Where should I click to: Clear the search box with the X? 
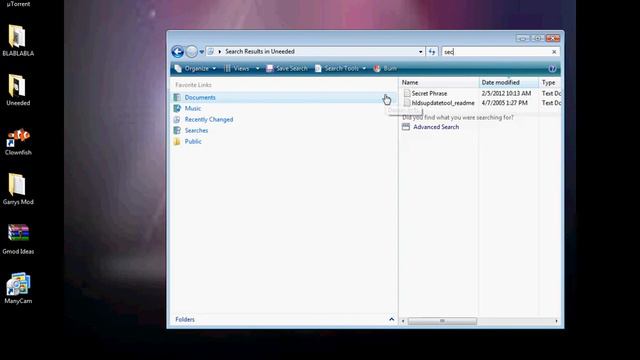click(x=554, y=52)
